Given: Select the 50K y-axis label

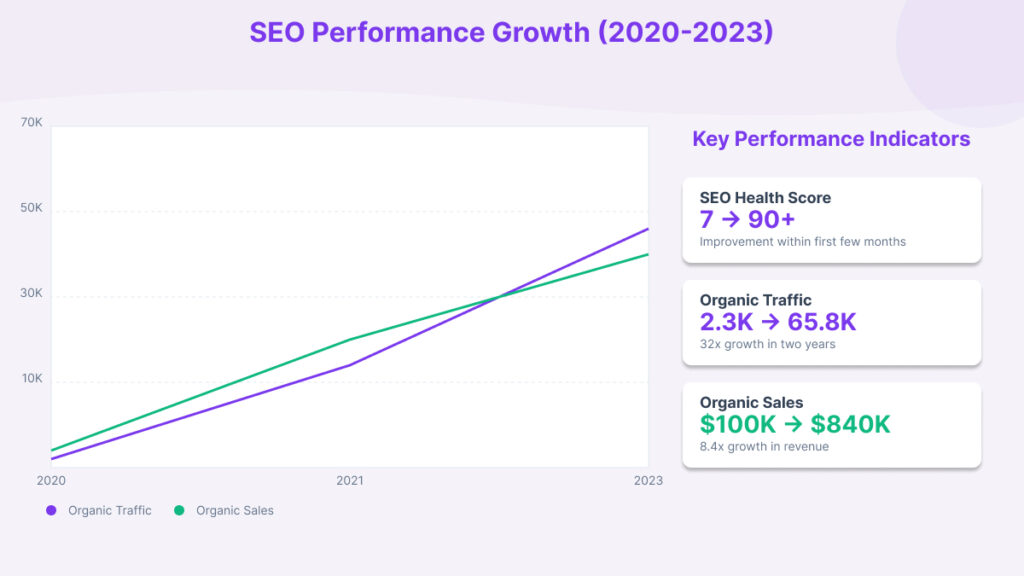Looking at the screenshot, I should pyautogui.click(x=32, y=208).
